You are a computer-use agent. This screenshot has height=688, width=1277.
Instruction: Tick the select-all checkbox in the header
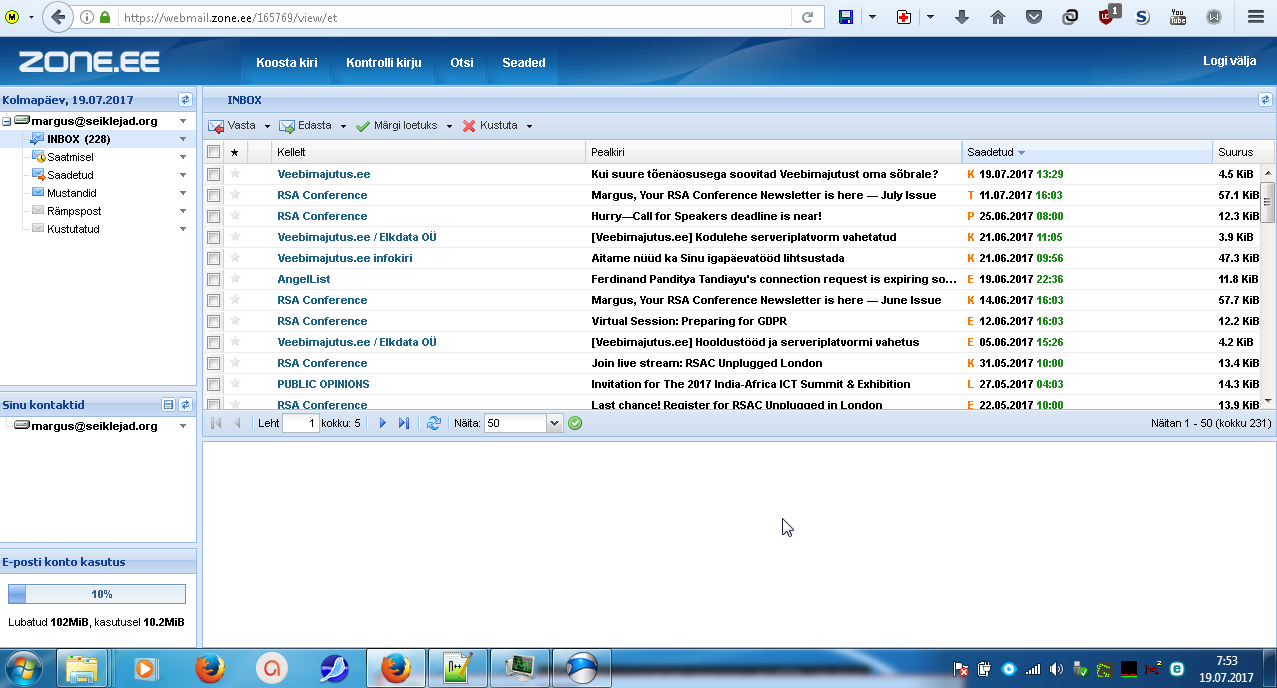point(213,152)
